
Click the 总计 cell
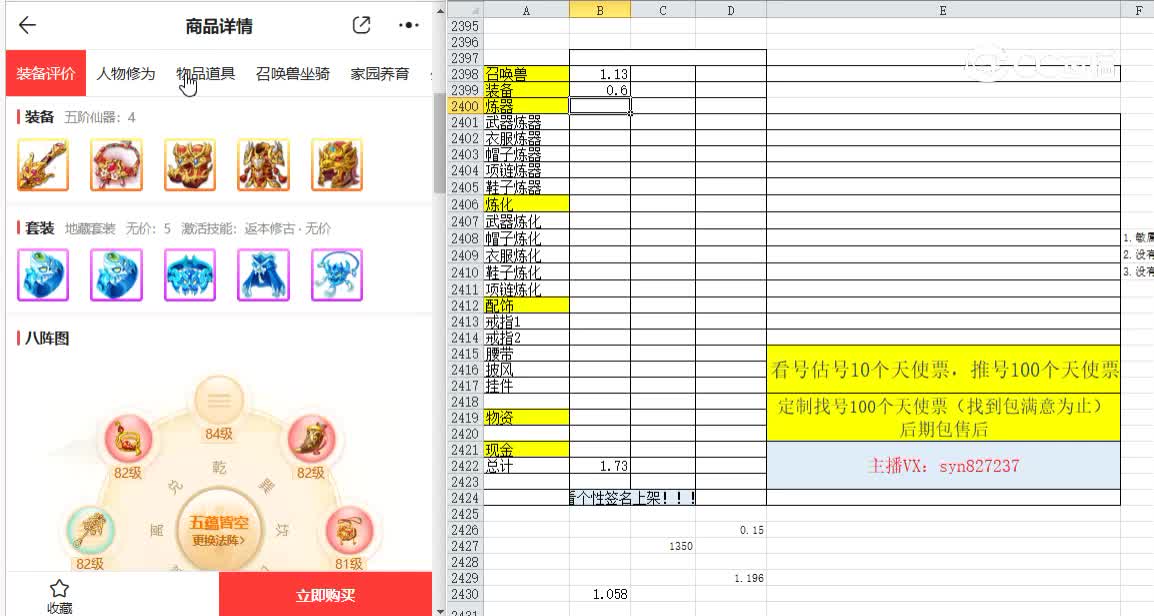point(526,466)
